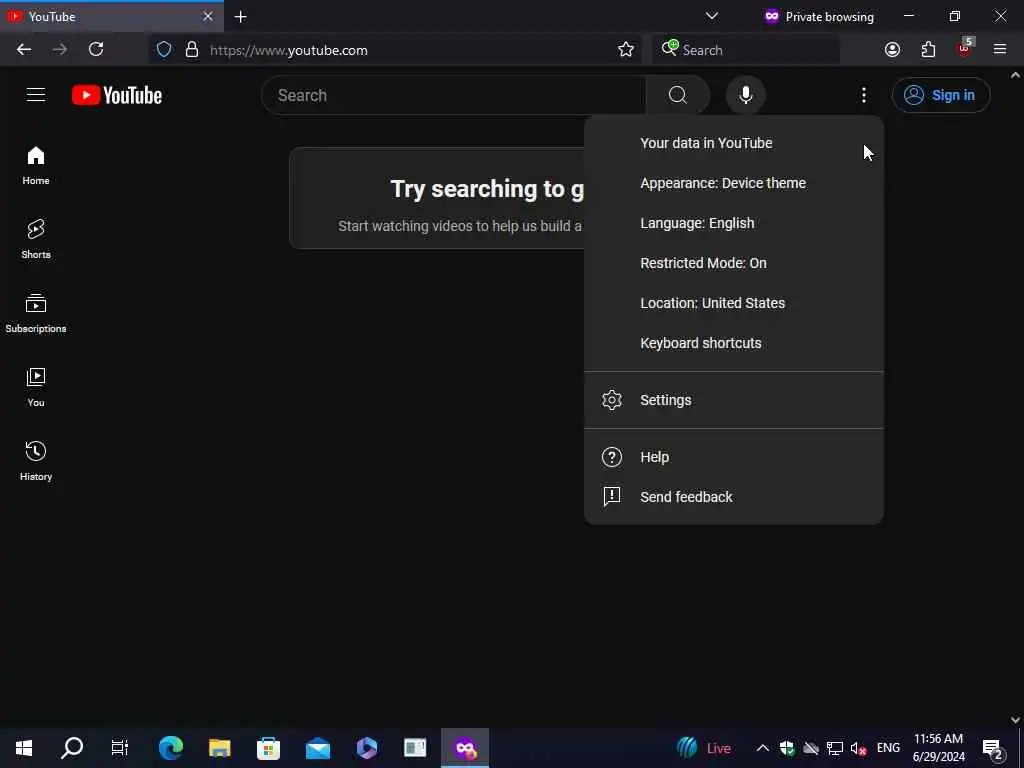Open the notification center icon

tap(993, 749)
